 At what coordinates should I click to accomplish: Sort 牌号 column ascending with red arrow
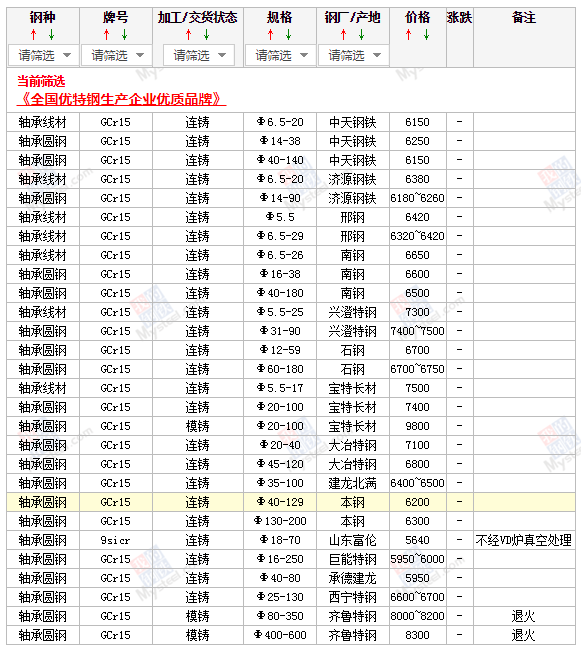click(x=107, y=35)
